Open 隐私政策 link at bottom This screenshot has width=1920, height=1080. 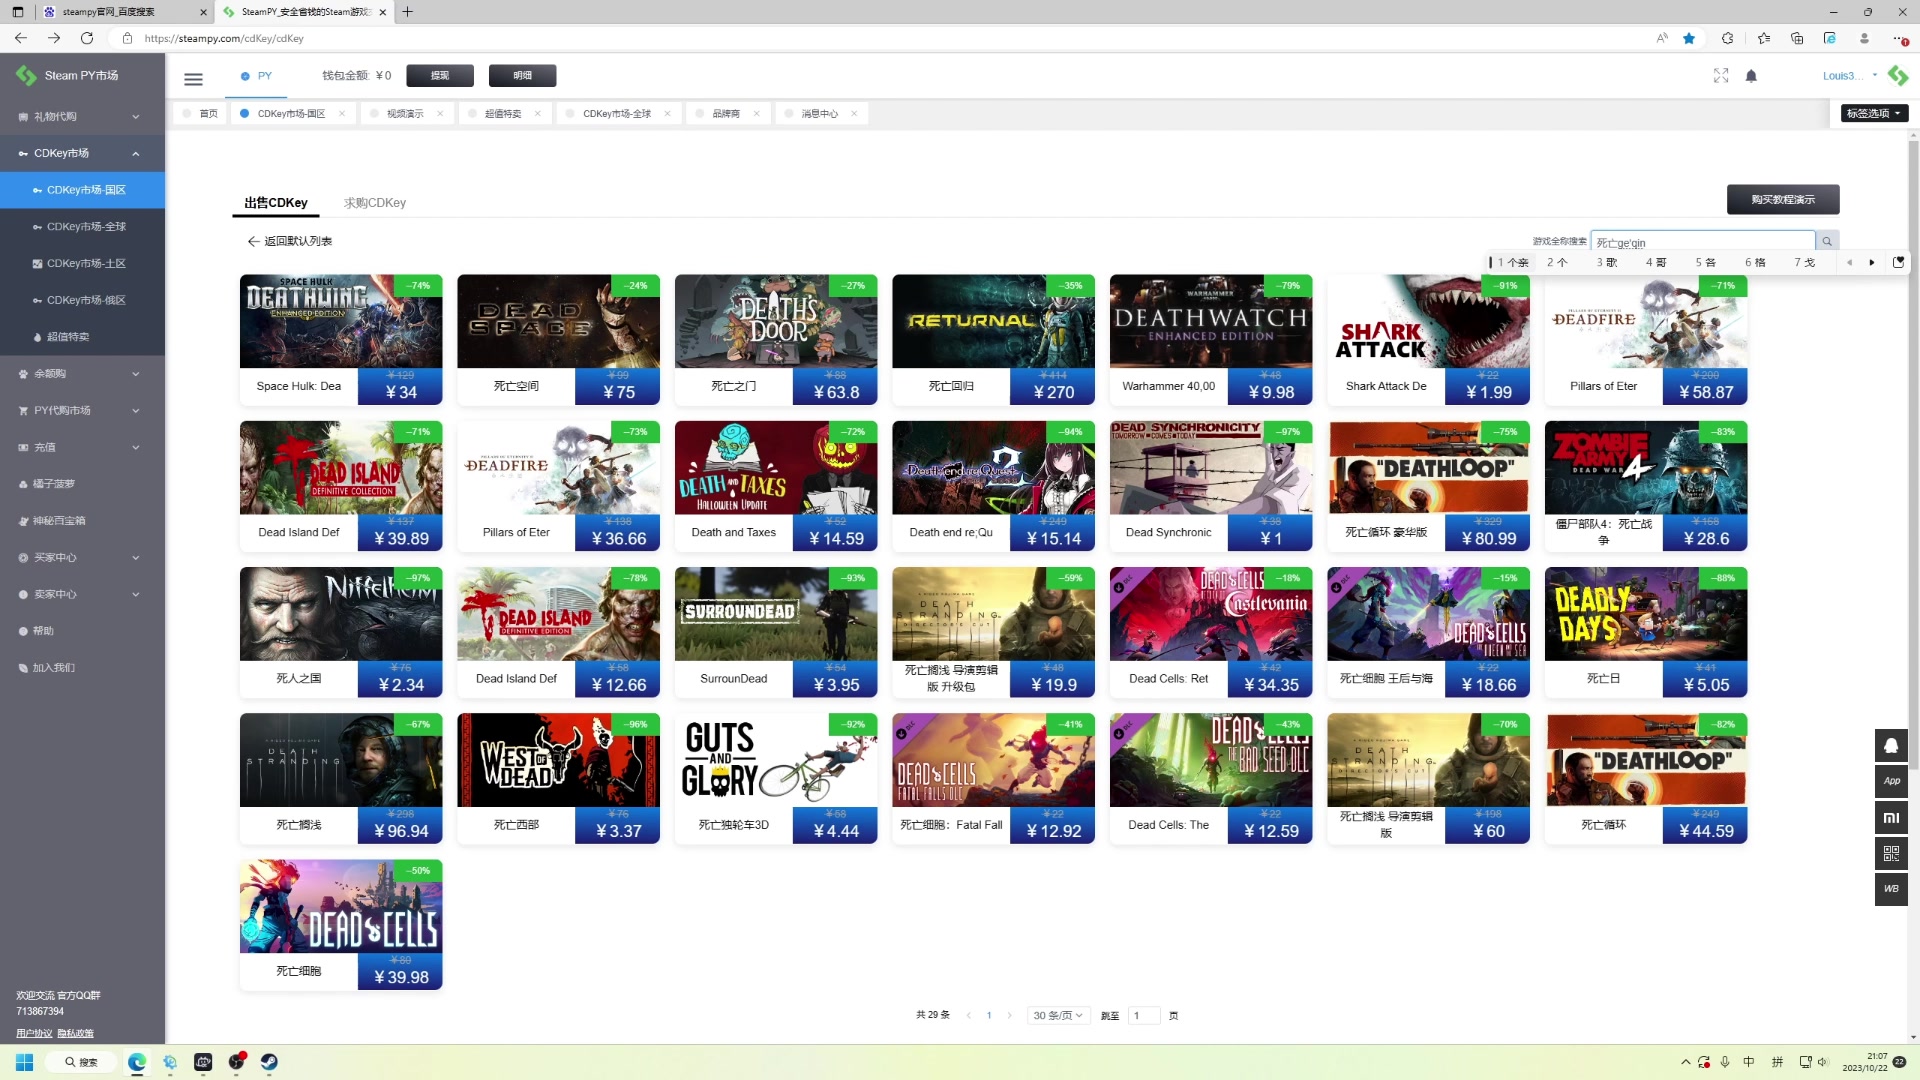75,1034
